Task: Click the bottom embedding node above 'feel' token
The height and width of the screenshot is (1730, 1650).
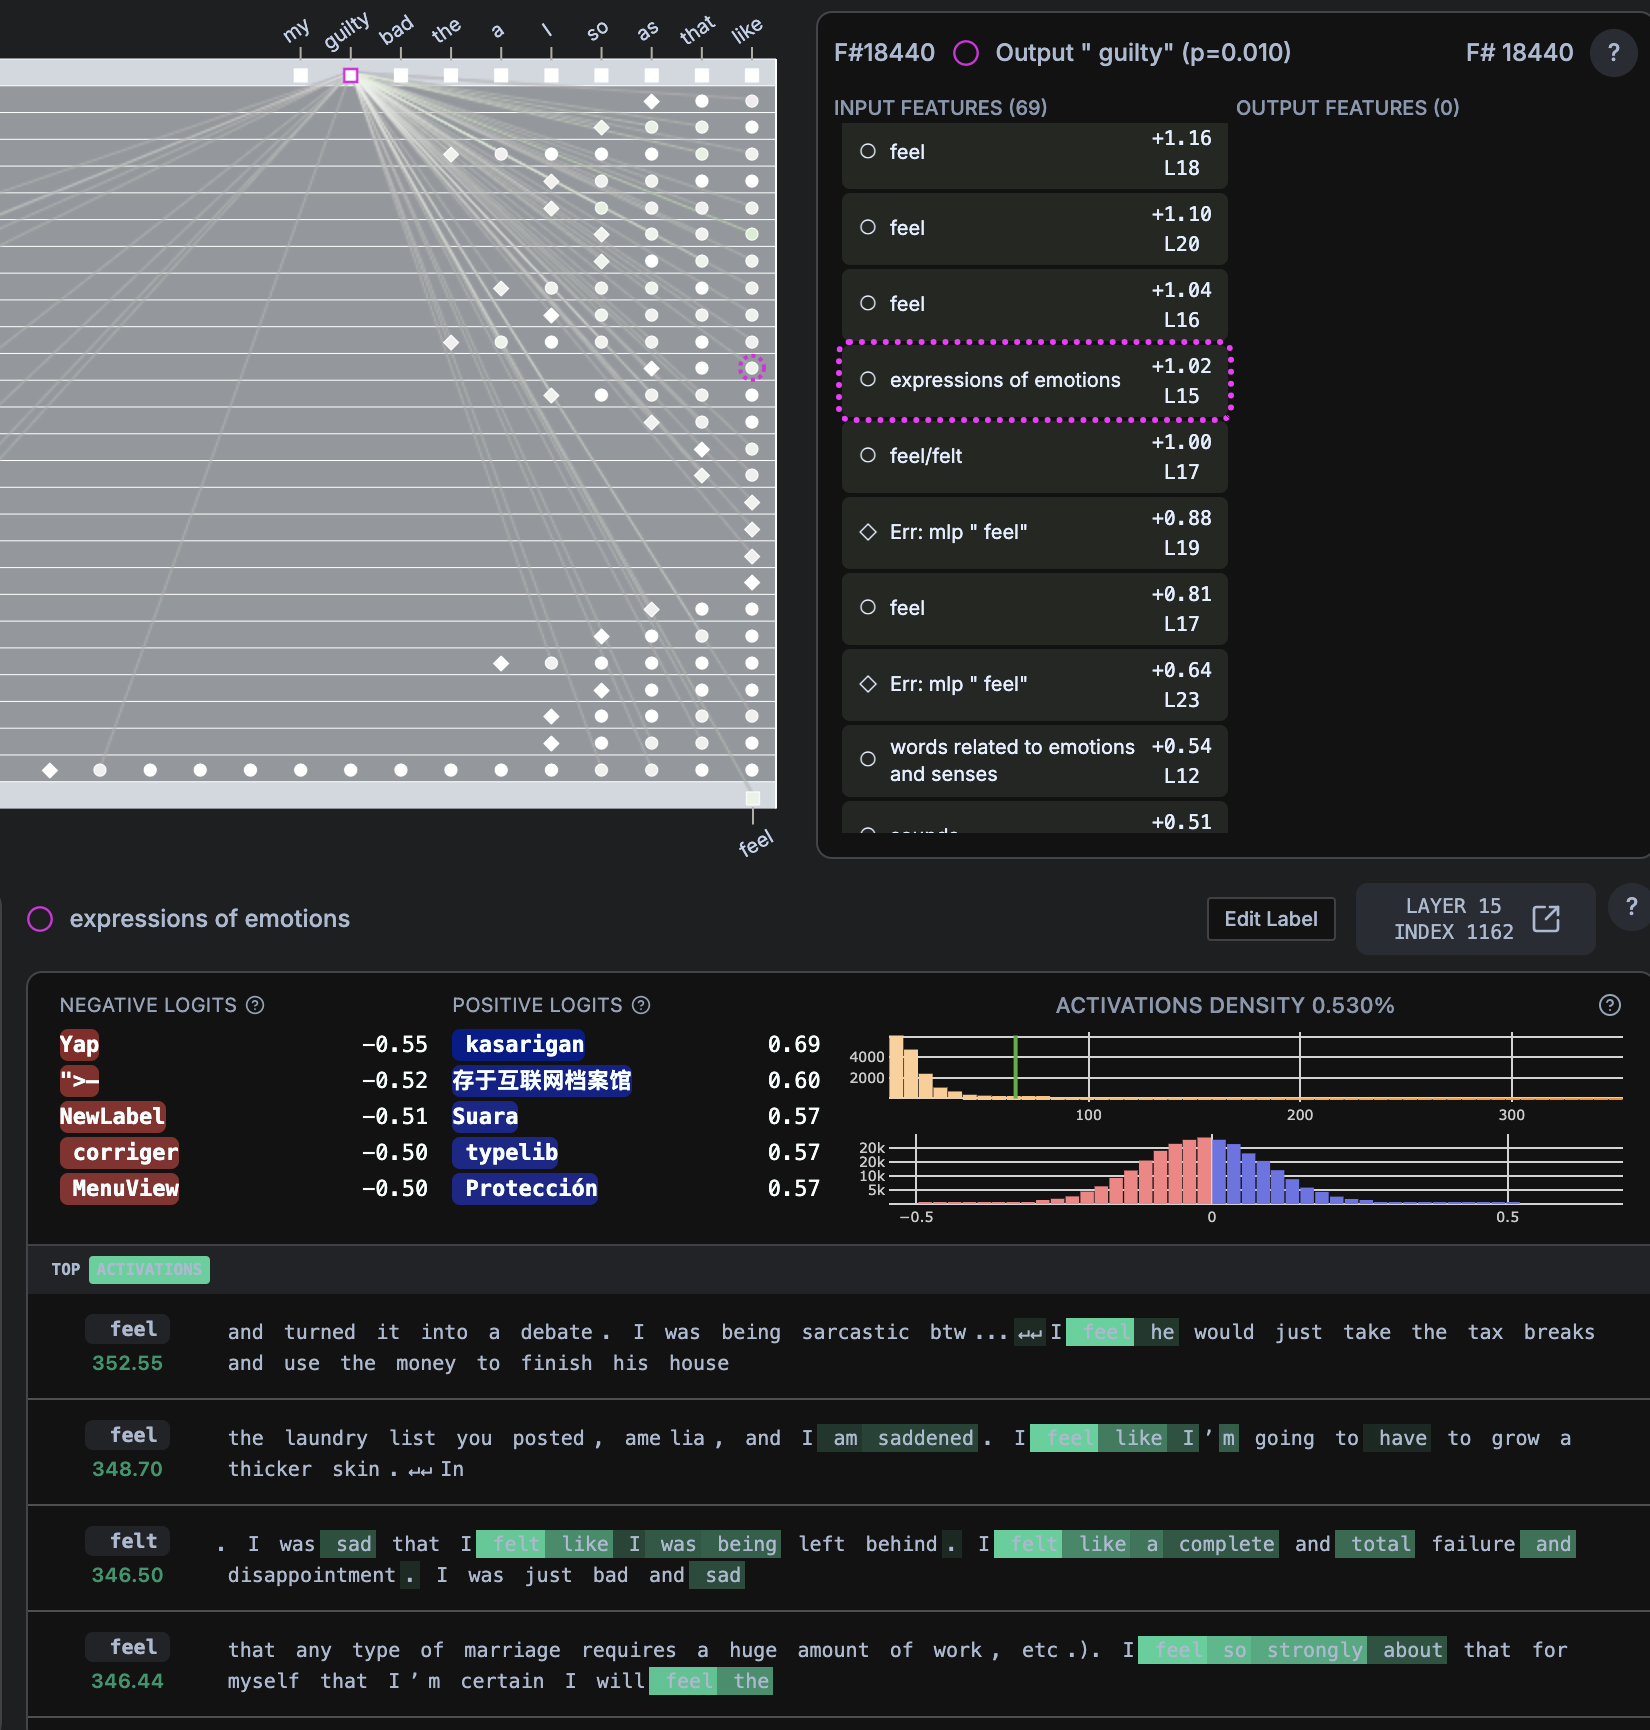Action: point(753,798)
